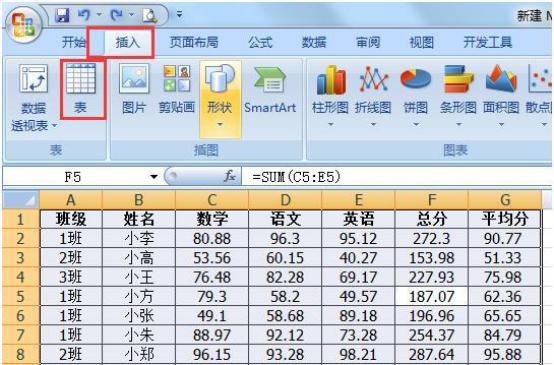
Task: Open the Office button menu
Action: [x=23, y=25]
